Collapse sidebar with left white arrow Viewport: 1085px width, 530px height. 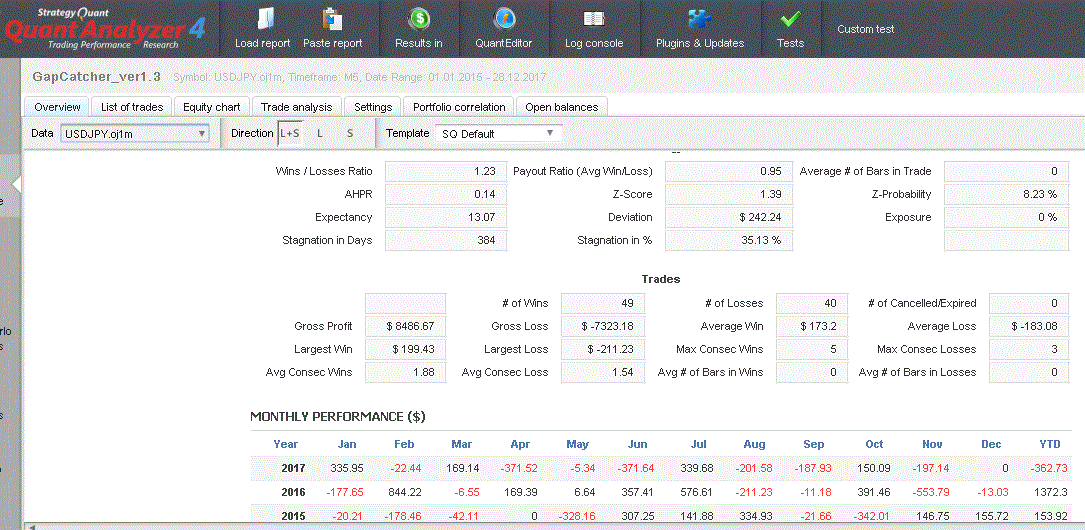(17, 183)
